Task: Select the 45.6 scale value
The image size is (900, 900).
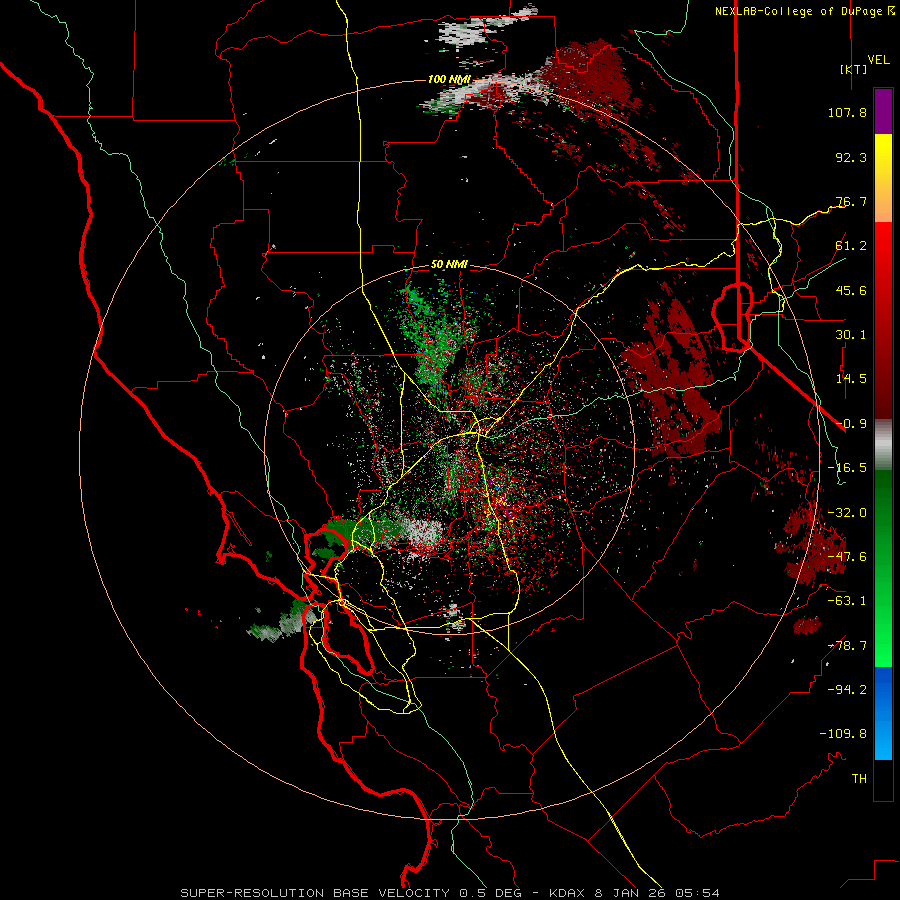Action: click(851, 290)
